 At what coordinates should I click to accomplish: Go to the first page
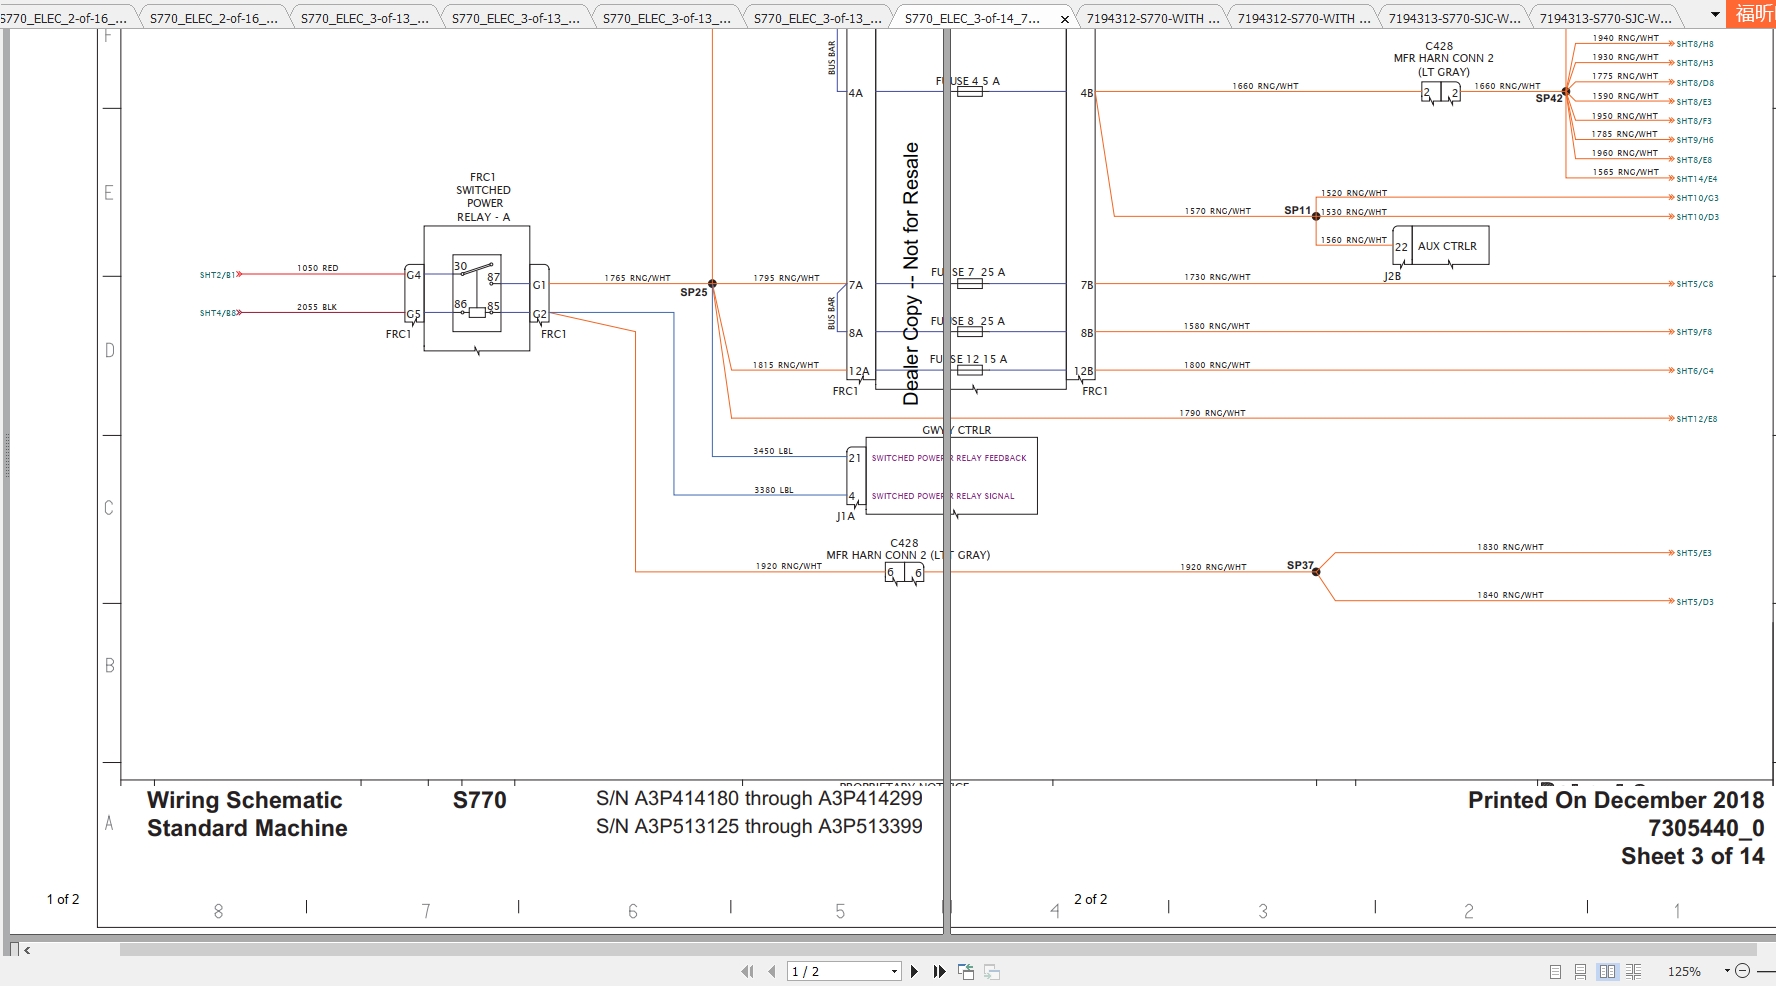(748, 971)
